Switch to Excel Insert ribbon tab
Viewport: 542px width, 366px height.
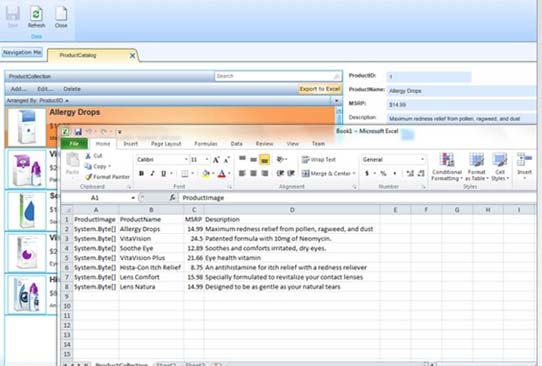131,144
